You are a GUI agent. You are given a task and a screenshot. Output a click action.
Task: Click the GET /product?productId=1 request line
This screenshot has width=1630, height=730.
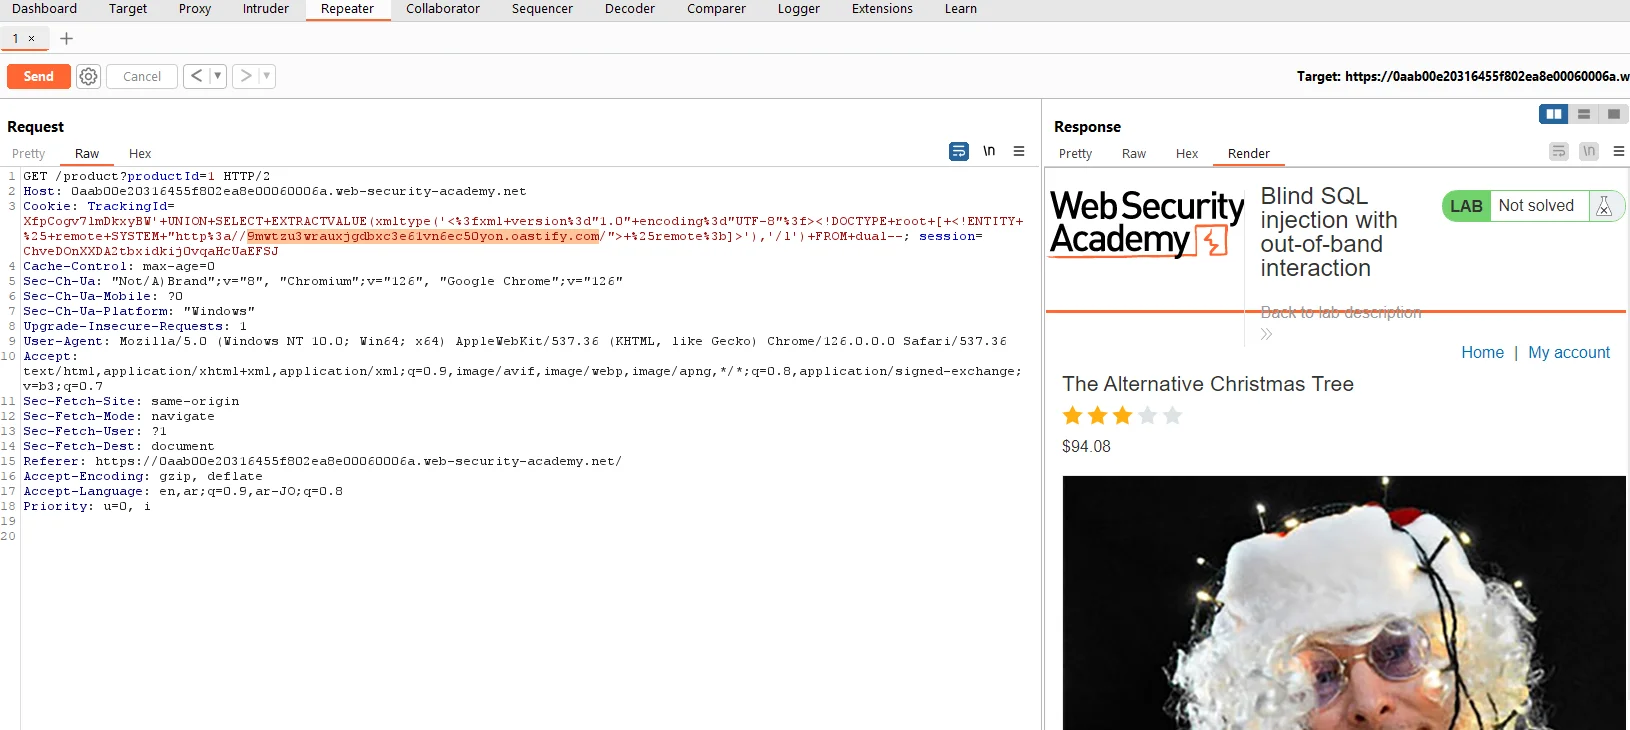tap(147, 176)
